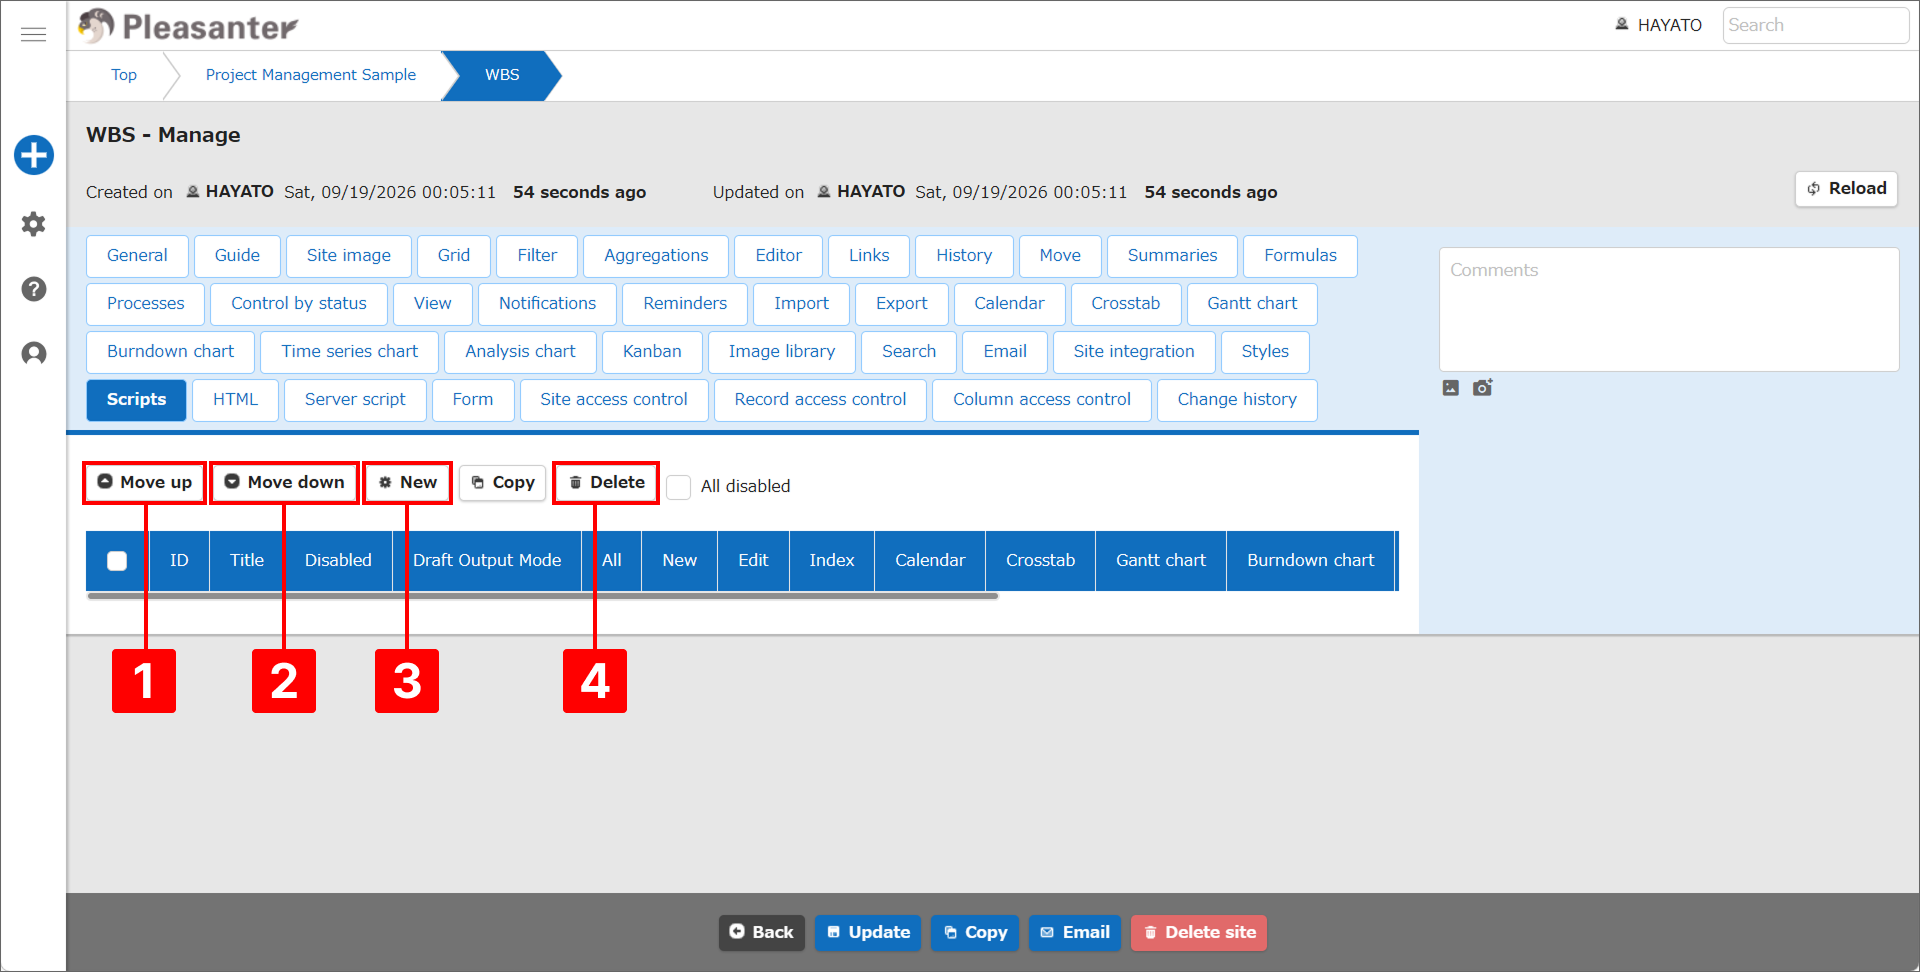Image resolution: width=1920 pixels, height=972 pixels.
Task: Open Column access control tab
Action: [1042, 400]
